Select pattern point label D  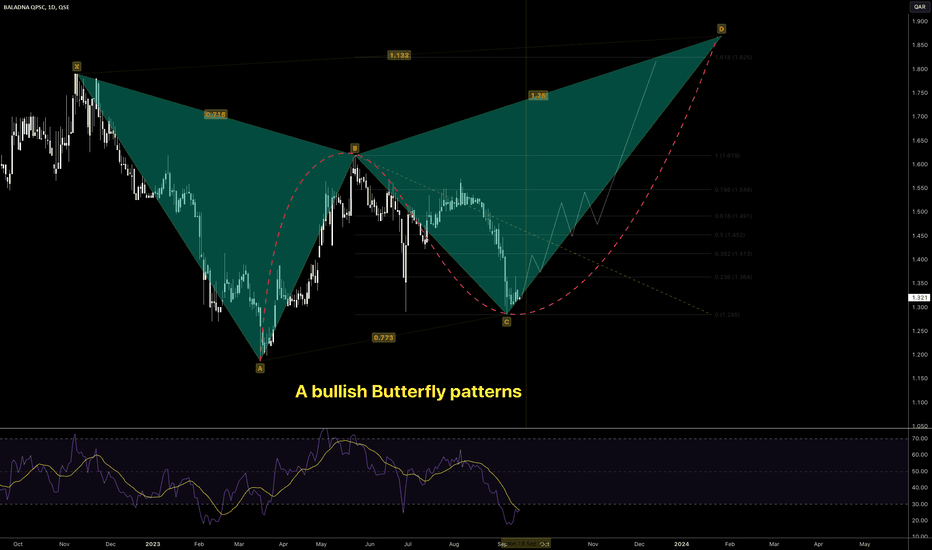tap(721, 29)
